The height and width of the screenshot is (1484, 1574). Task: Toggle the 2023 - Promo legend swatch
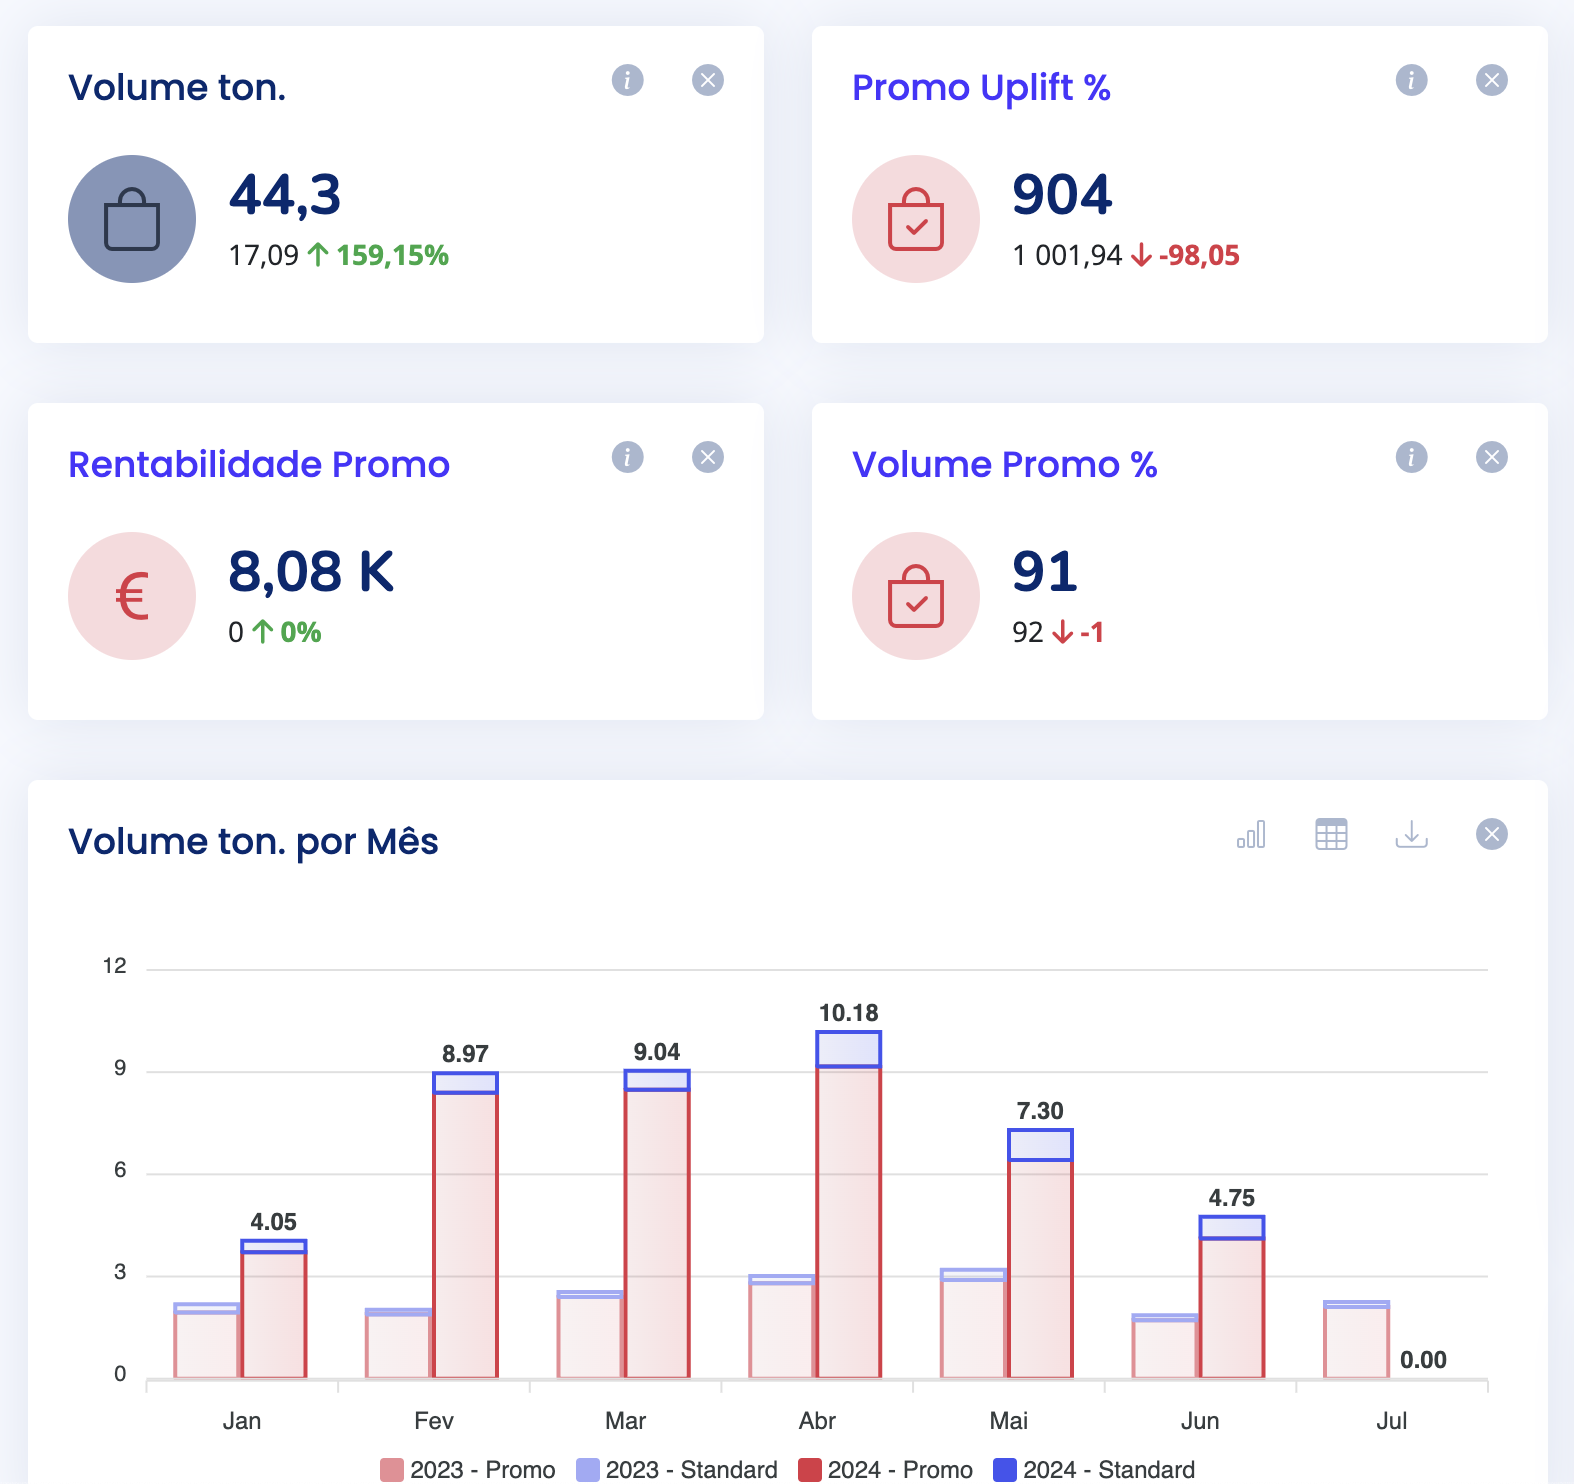click(392, 1469)
